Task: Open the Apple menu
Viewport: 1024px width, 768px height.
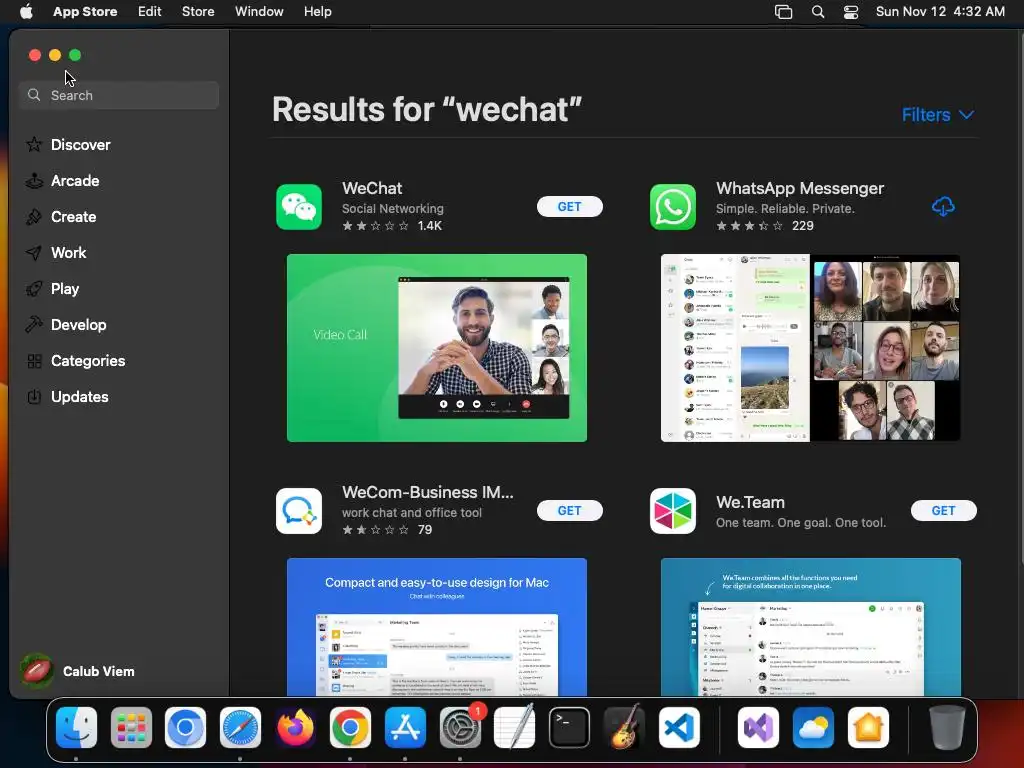Action: 26,11
